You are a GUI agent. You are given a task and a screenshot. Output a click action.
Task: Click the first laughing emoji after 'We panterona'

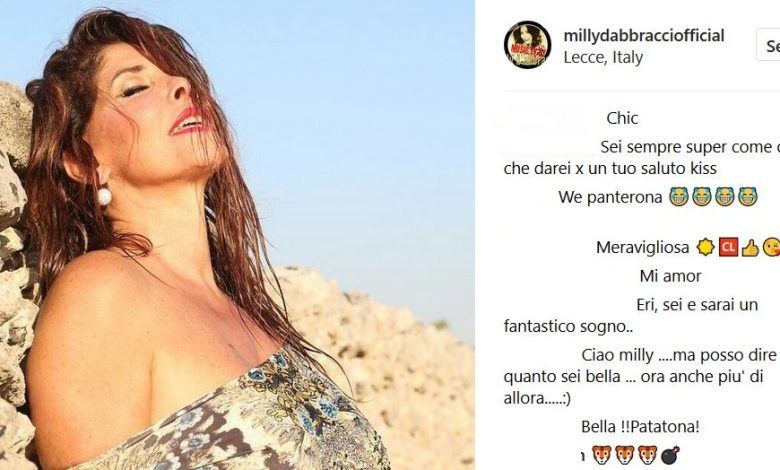[x=678, y=196]
